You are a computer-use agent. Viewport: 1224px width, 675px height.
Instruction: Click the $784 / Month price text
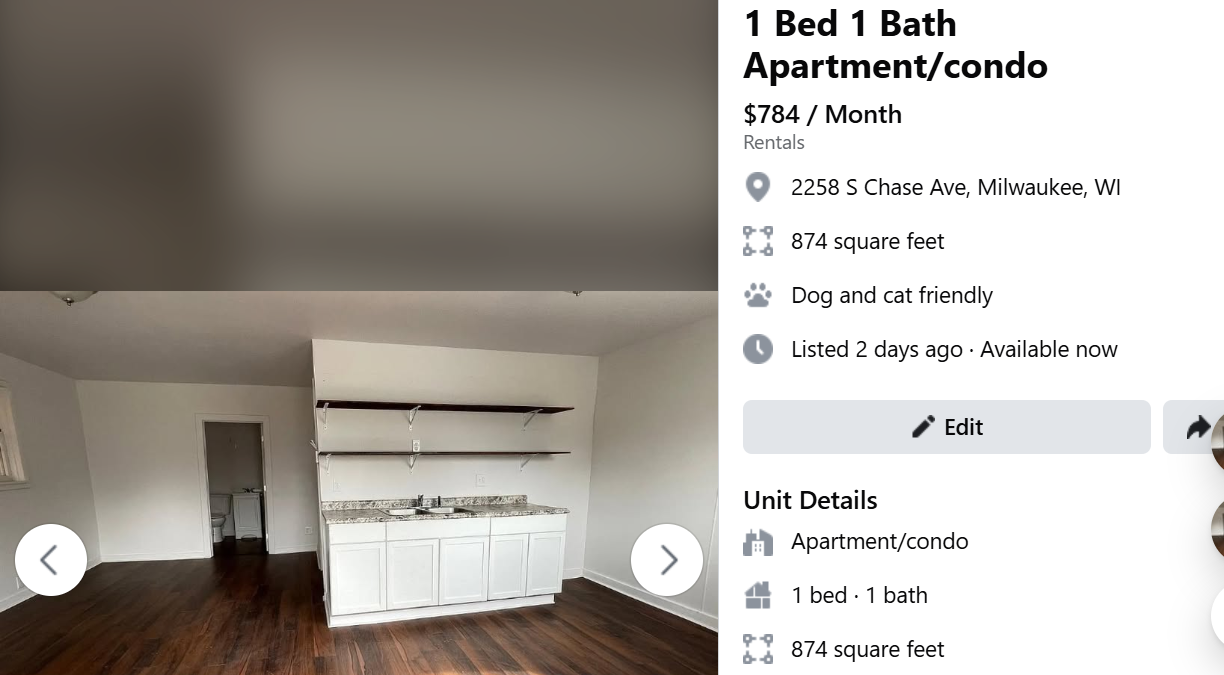click(x=823, y=114)
